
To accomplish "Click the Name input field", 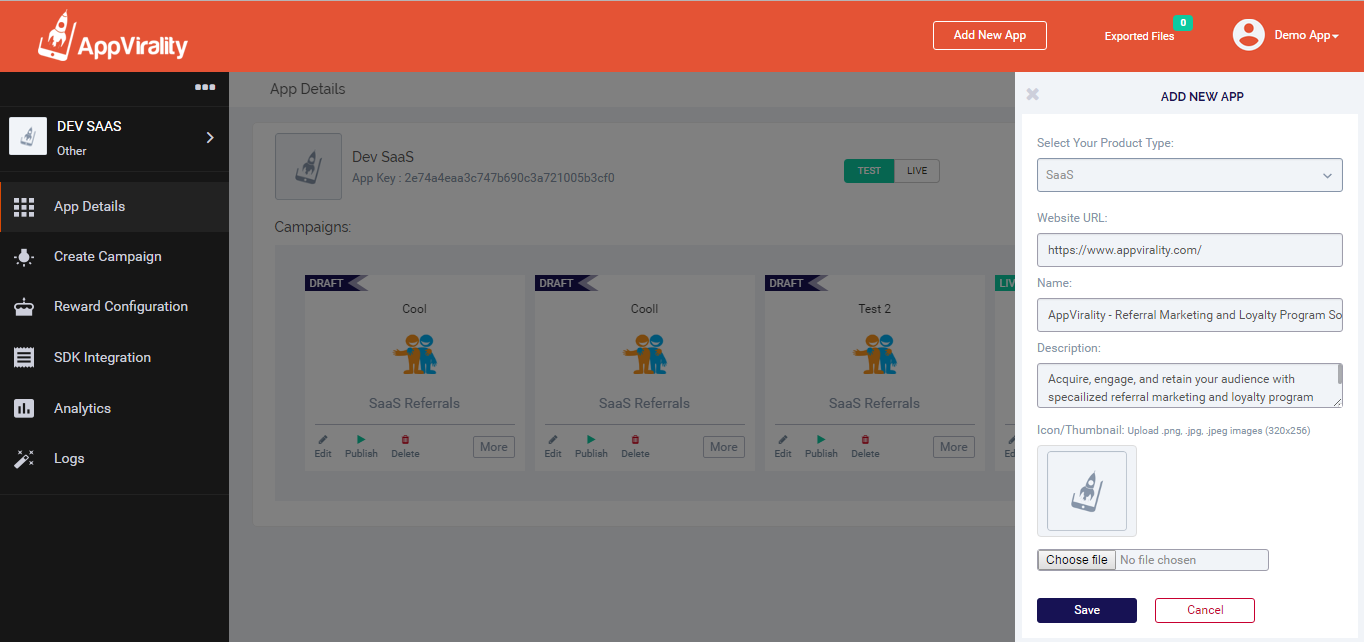I will pyautogui.click(x=1190, y=315).
